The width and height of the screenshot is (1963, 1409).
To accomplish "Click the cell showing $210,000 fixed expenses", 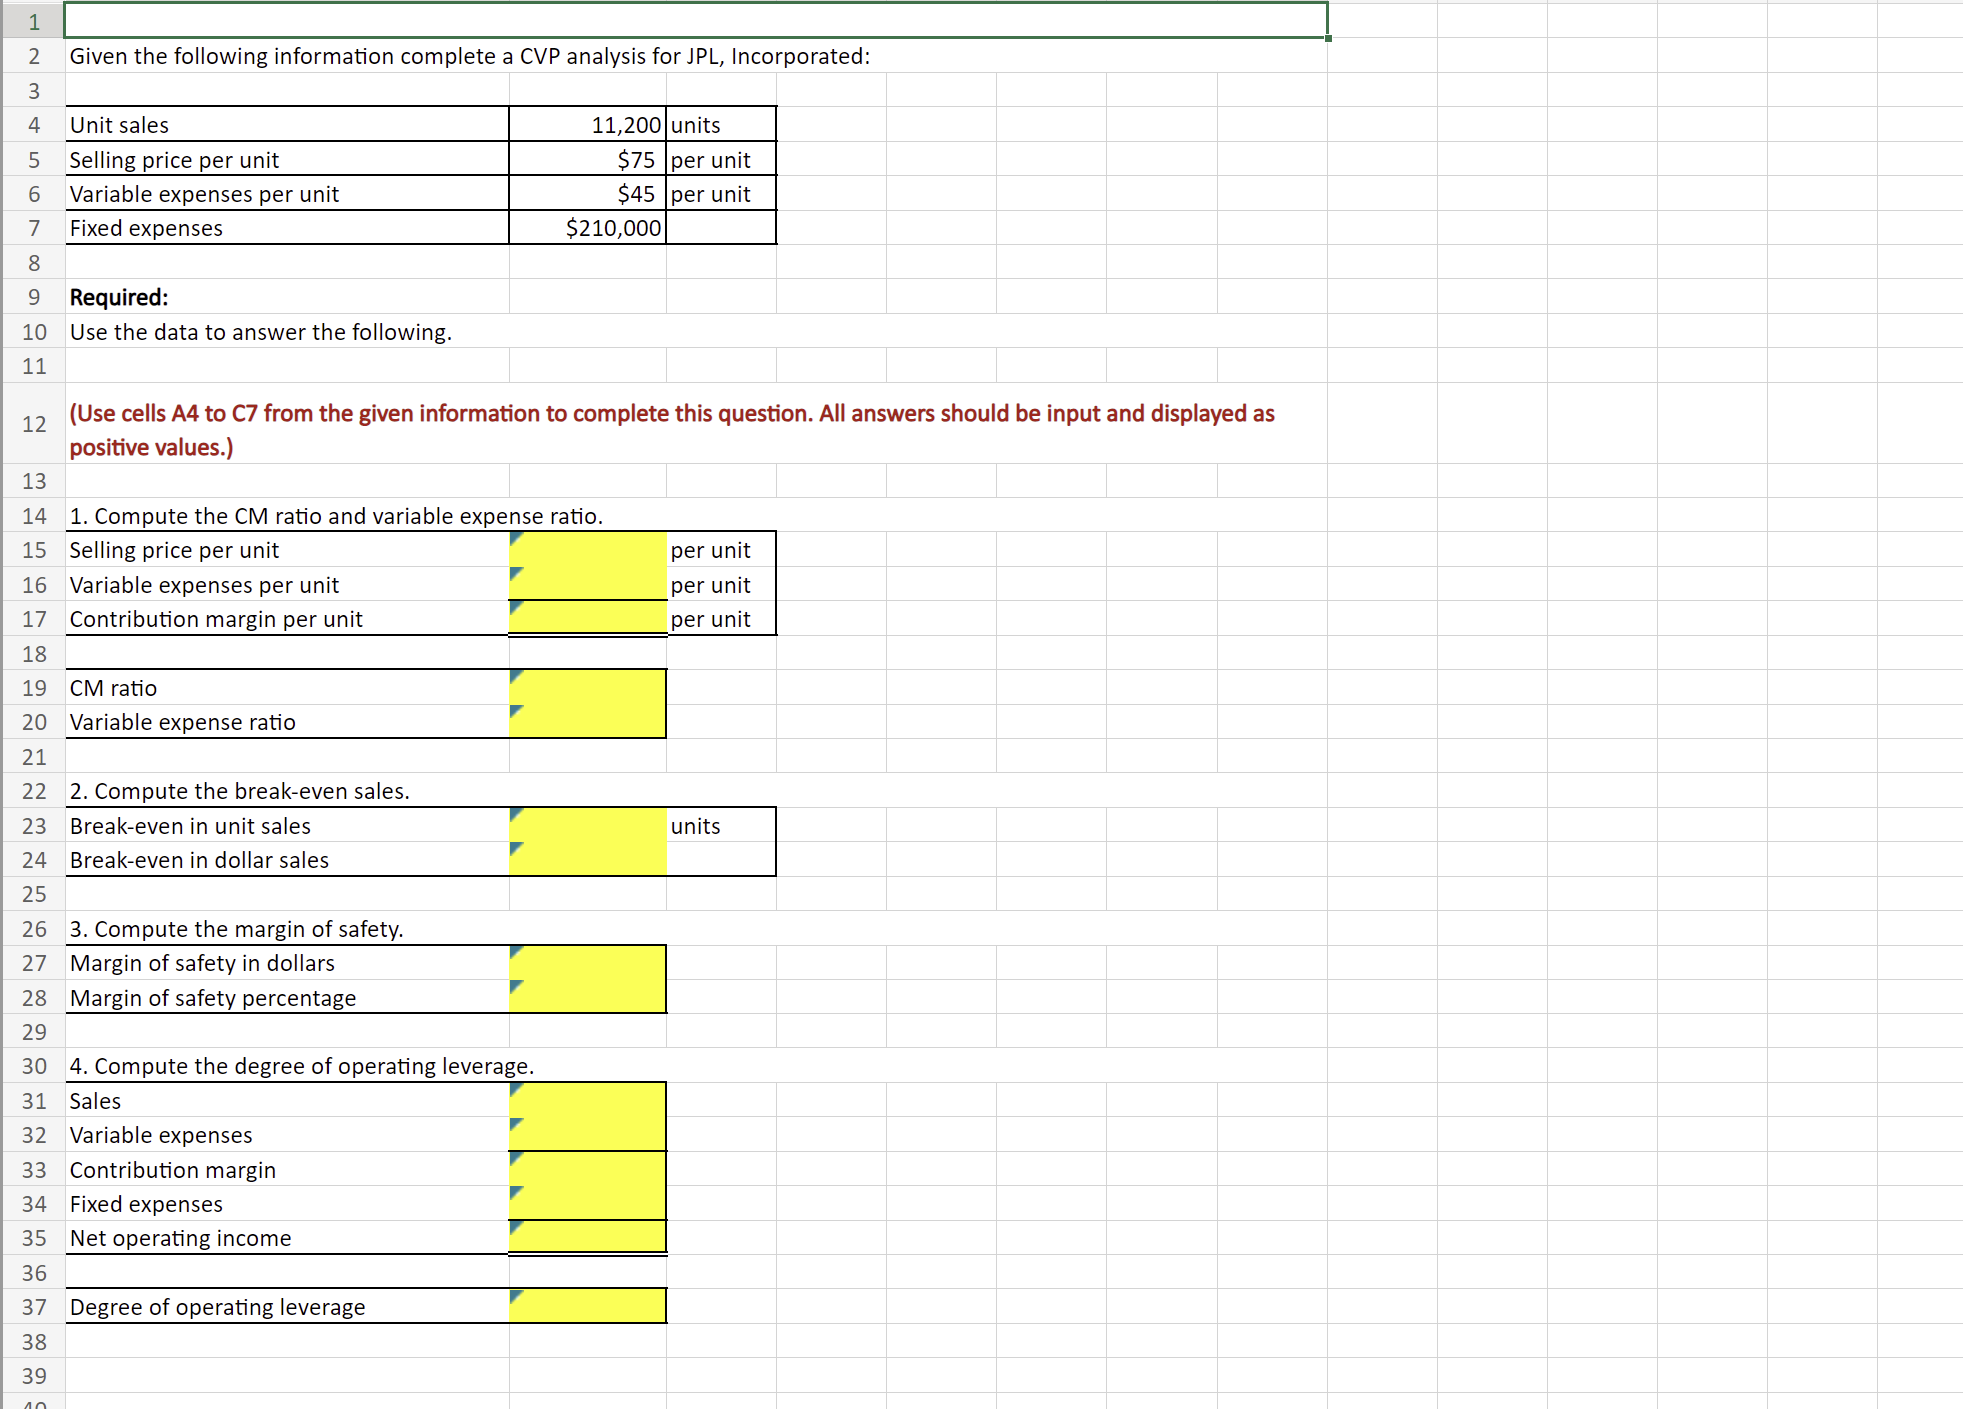I will (587, 227).
